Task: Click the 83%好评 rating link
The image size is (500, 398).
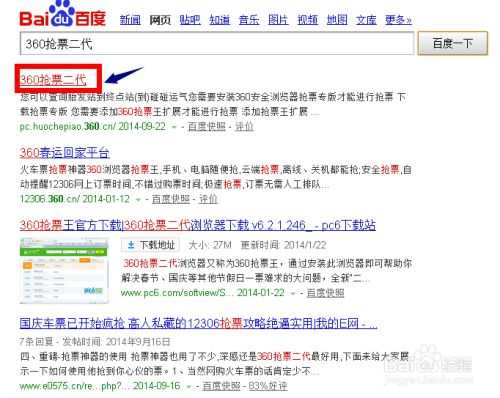Action: (268, 386)
